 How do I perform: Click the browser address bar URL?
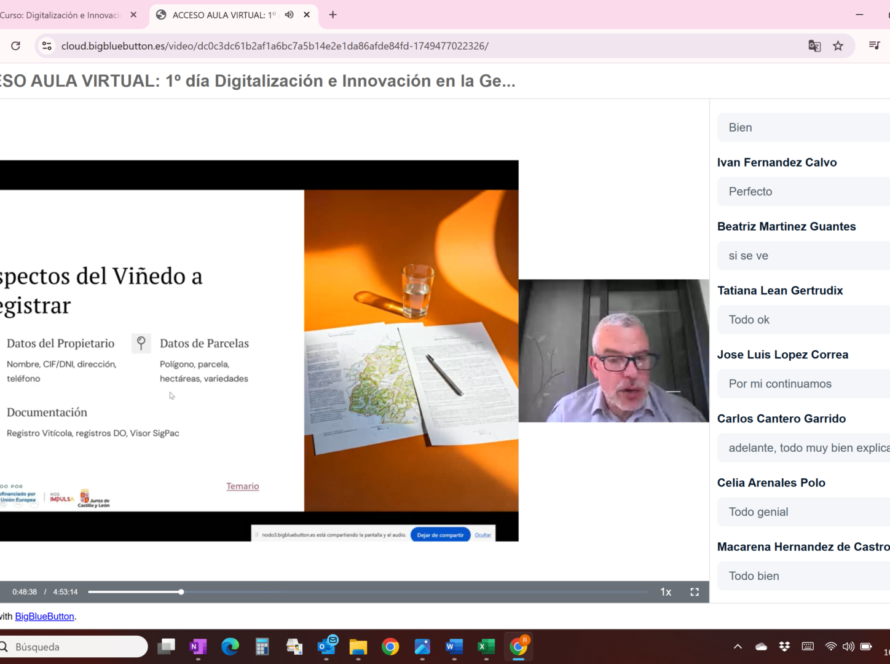(275, 46)
